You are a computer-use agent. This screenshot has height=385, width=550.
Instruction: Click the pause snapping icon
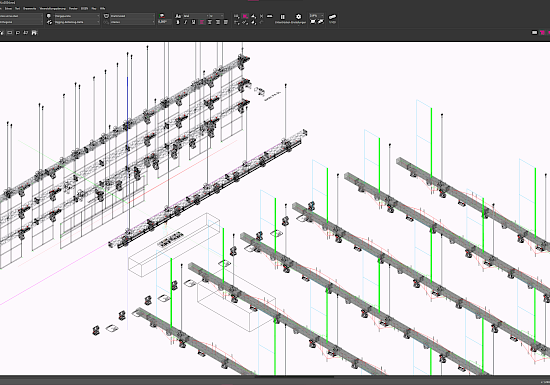click(282, 16)
